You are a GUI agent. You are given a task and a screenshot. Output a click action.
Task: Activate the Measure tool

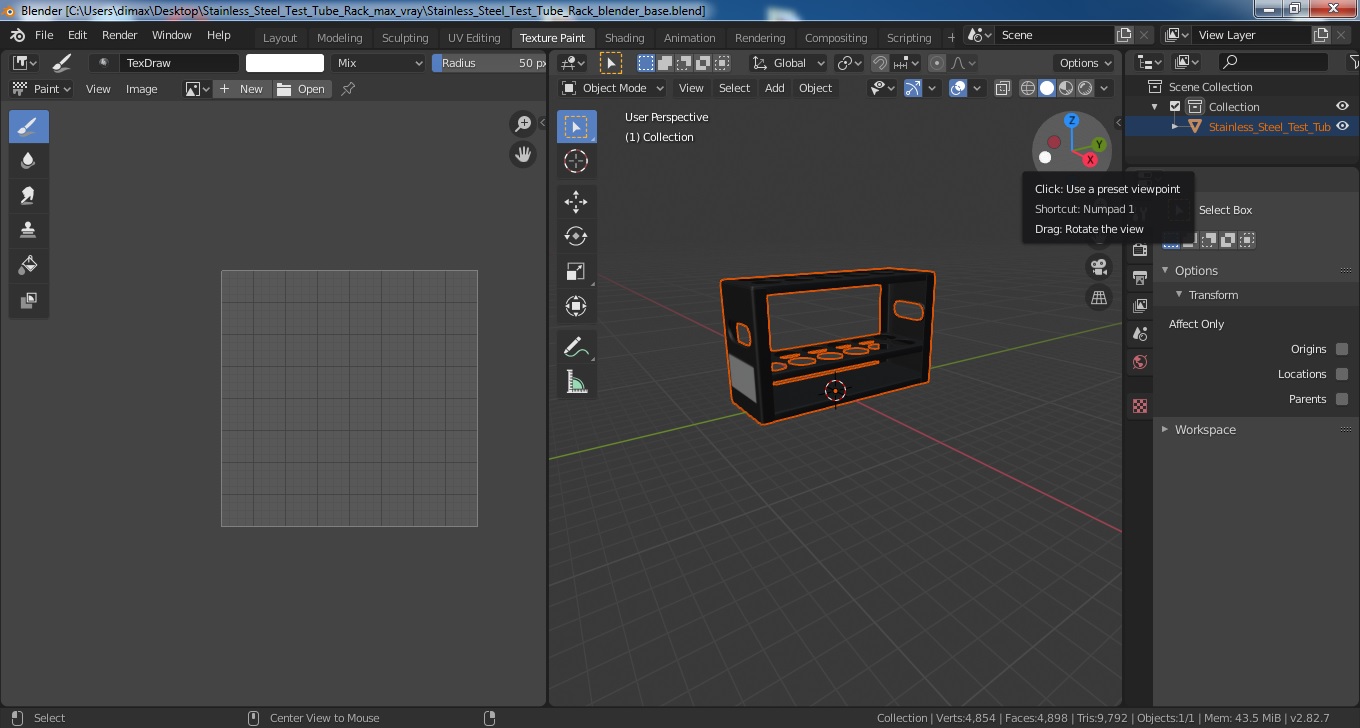pos(576,382)
